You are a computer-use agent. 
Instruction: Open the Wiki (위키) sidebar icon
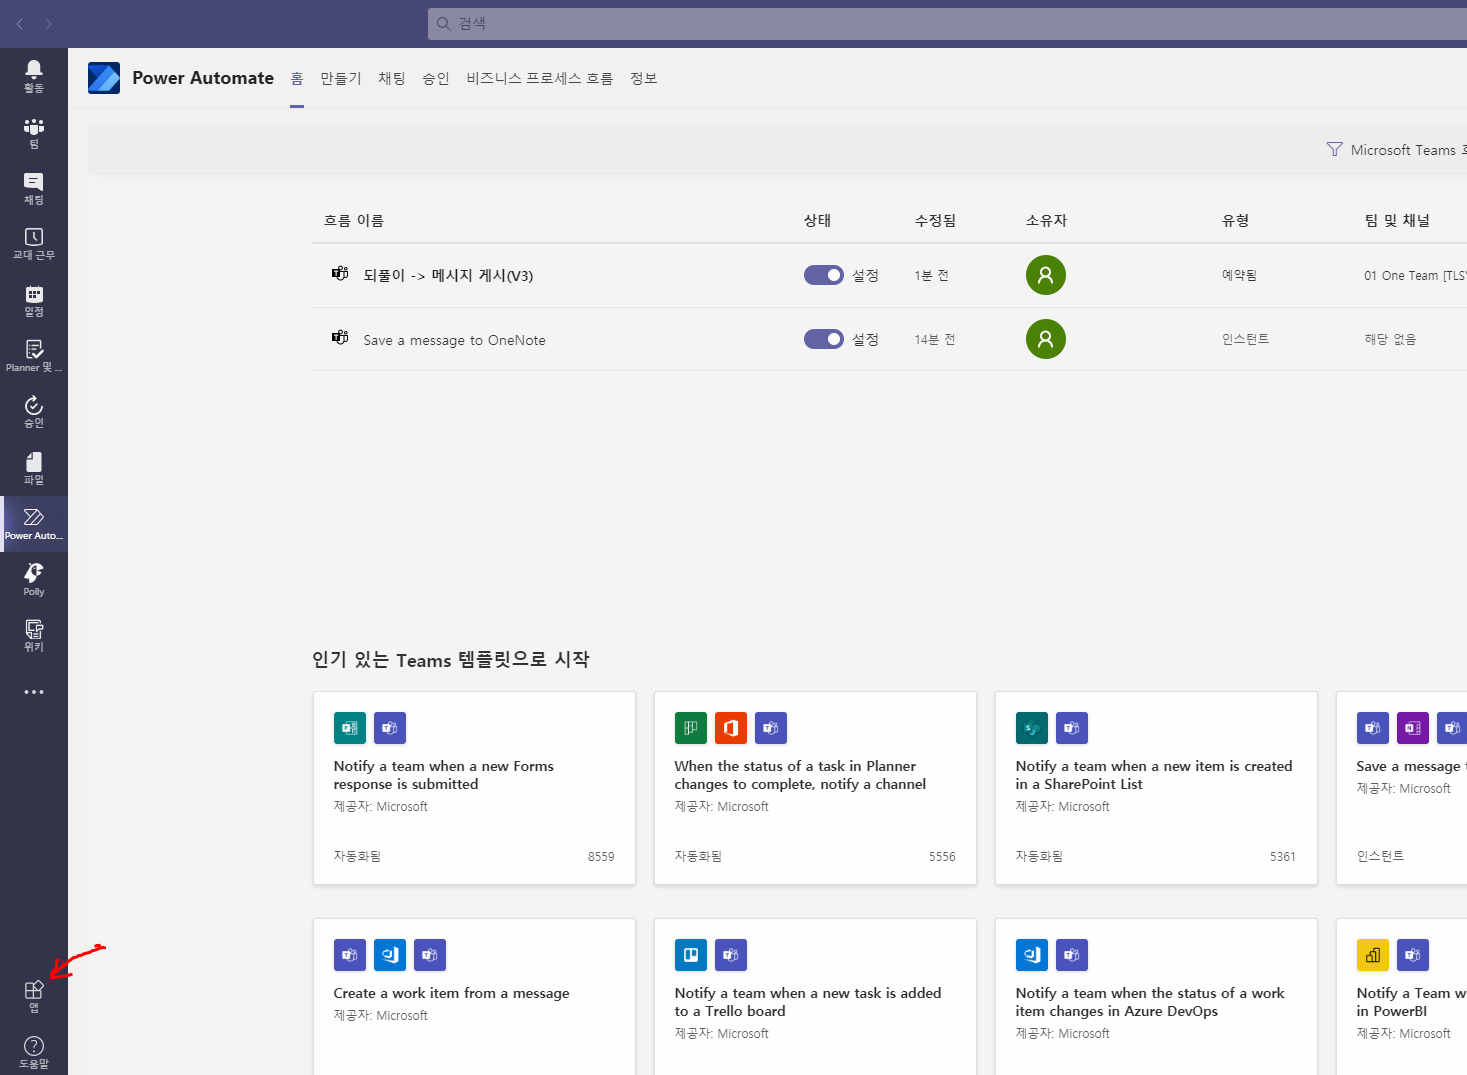click(x=34, y=636)
